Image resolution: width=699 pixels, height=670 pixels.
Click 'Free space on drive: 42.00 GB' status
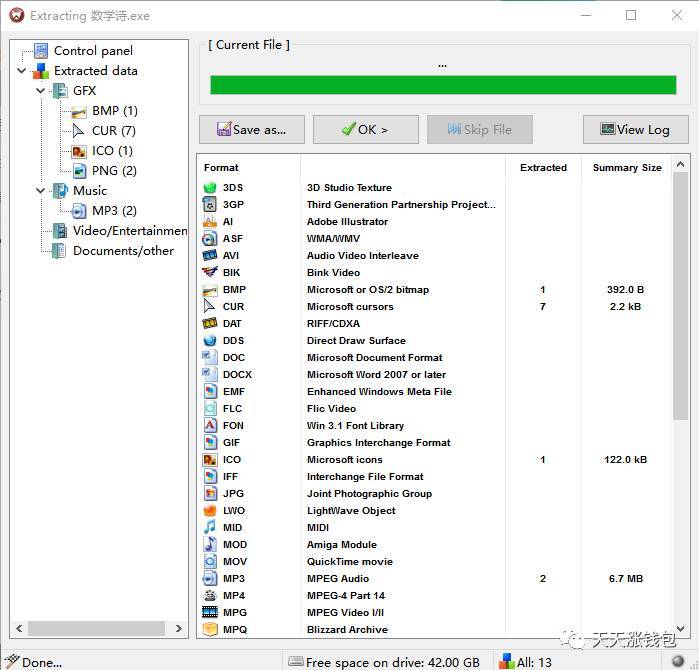coord(384,662)
